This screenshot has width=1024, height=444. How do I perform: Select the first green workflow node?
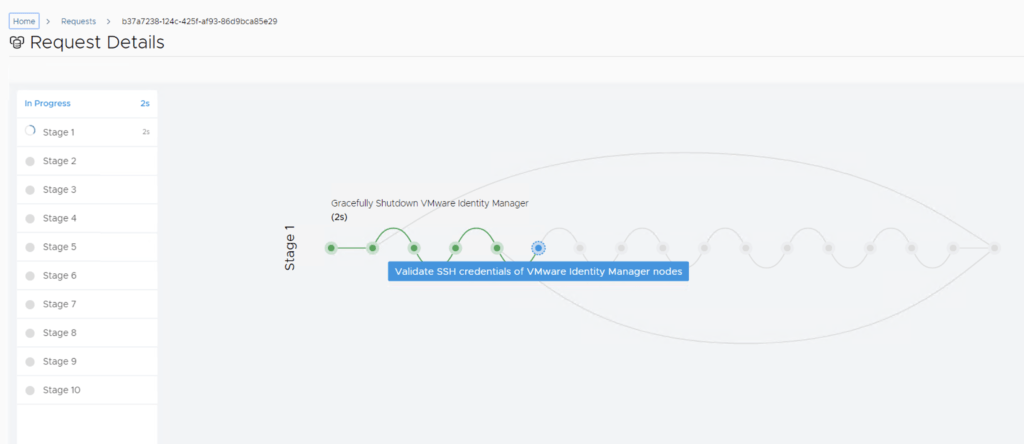click(x=331, y=248)
